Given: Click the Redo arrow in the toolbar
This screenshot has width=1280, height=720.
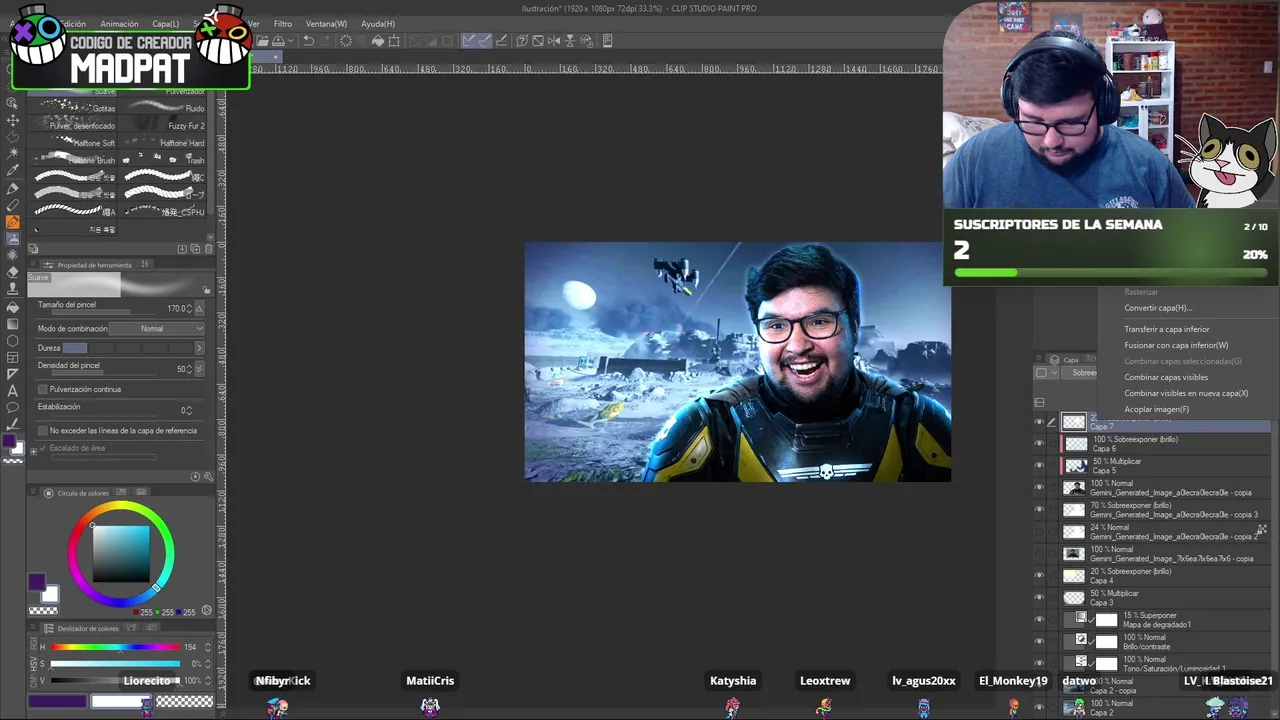Looking at the screenshot, I should pos(326,41).
